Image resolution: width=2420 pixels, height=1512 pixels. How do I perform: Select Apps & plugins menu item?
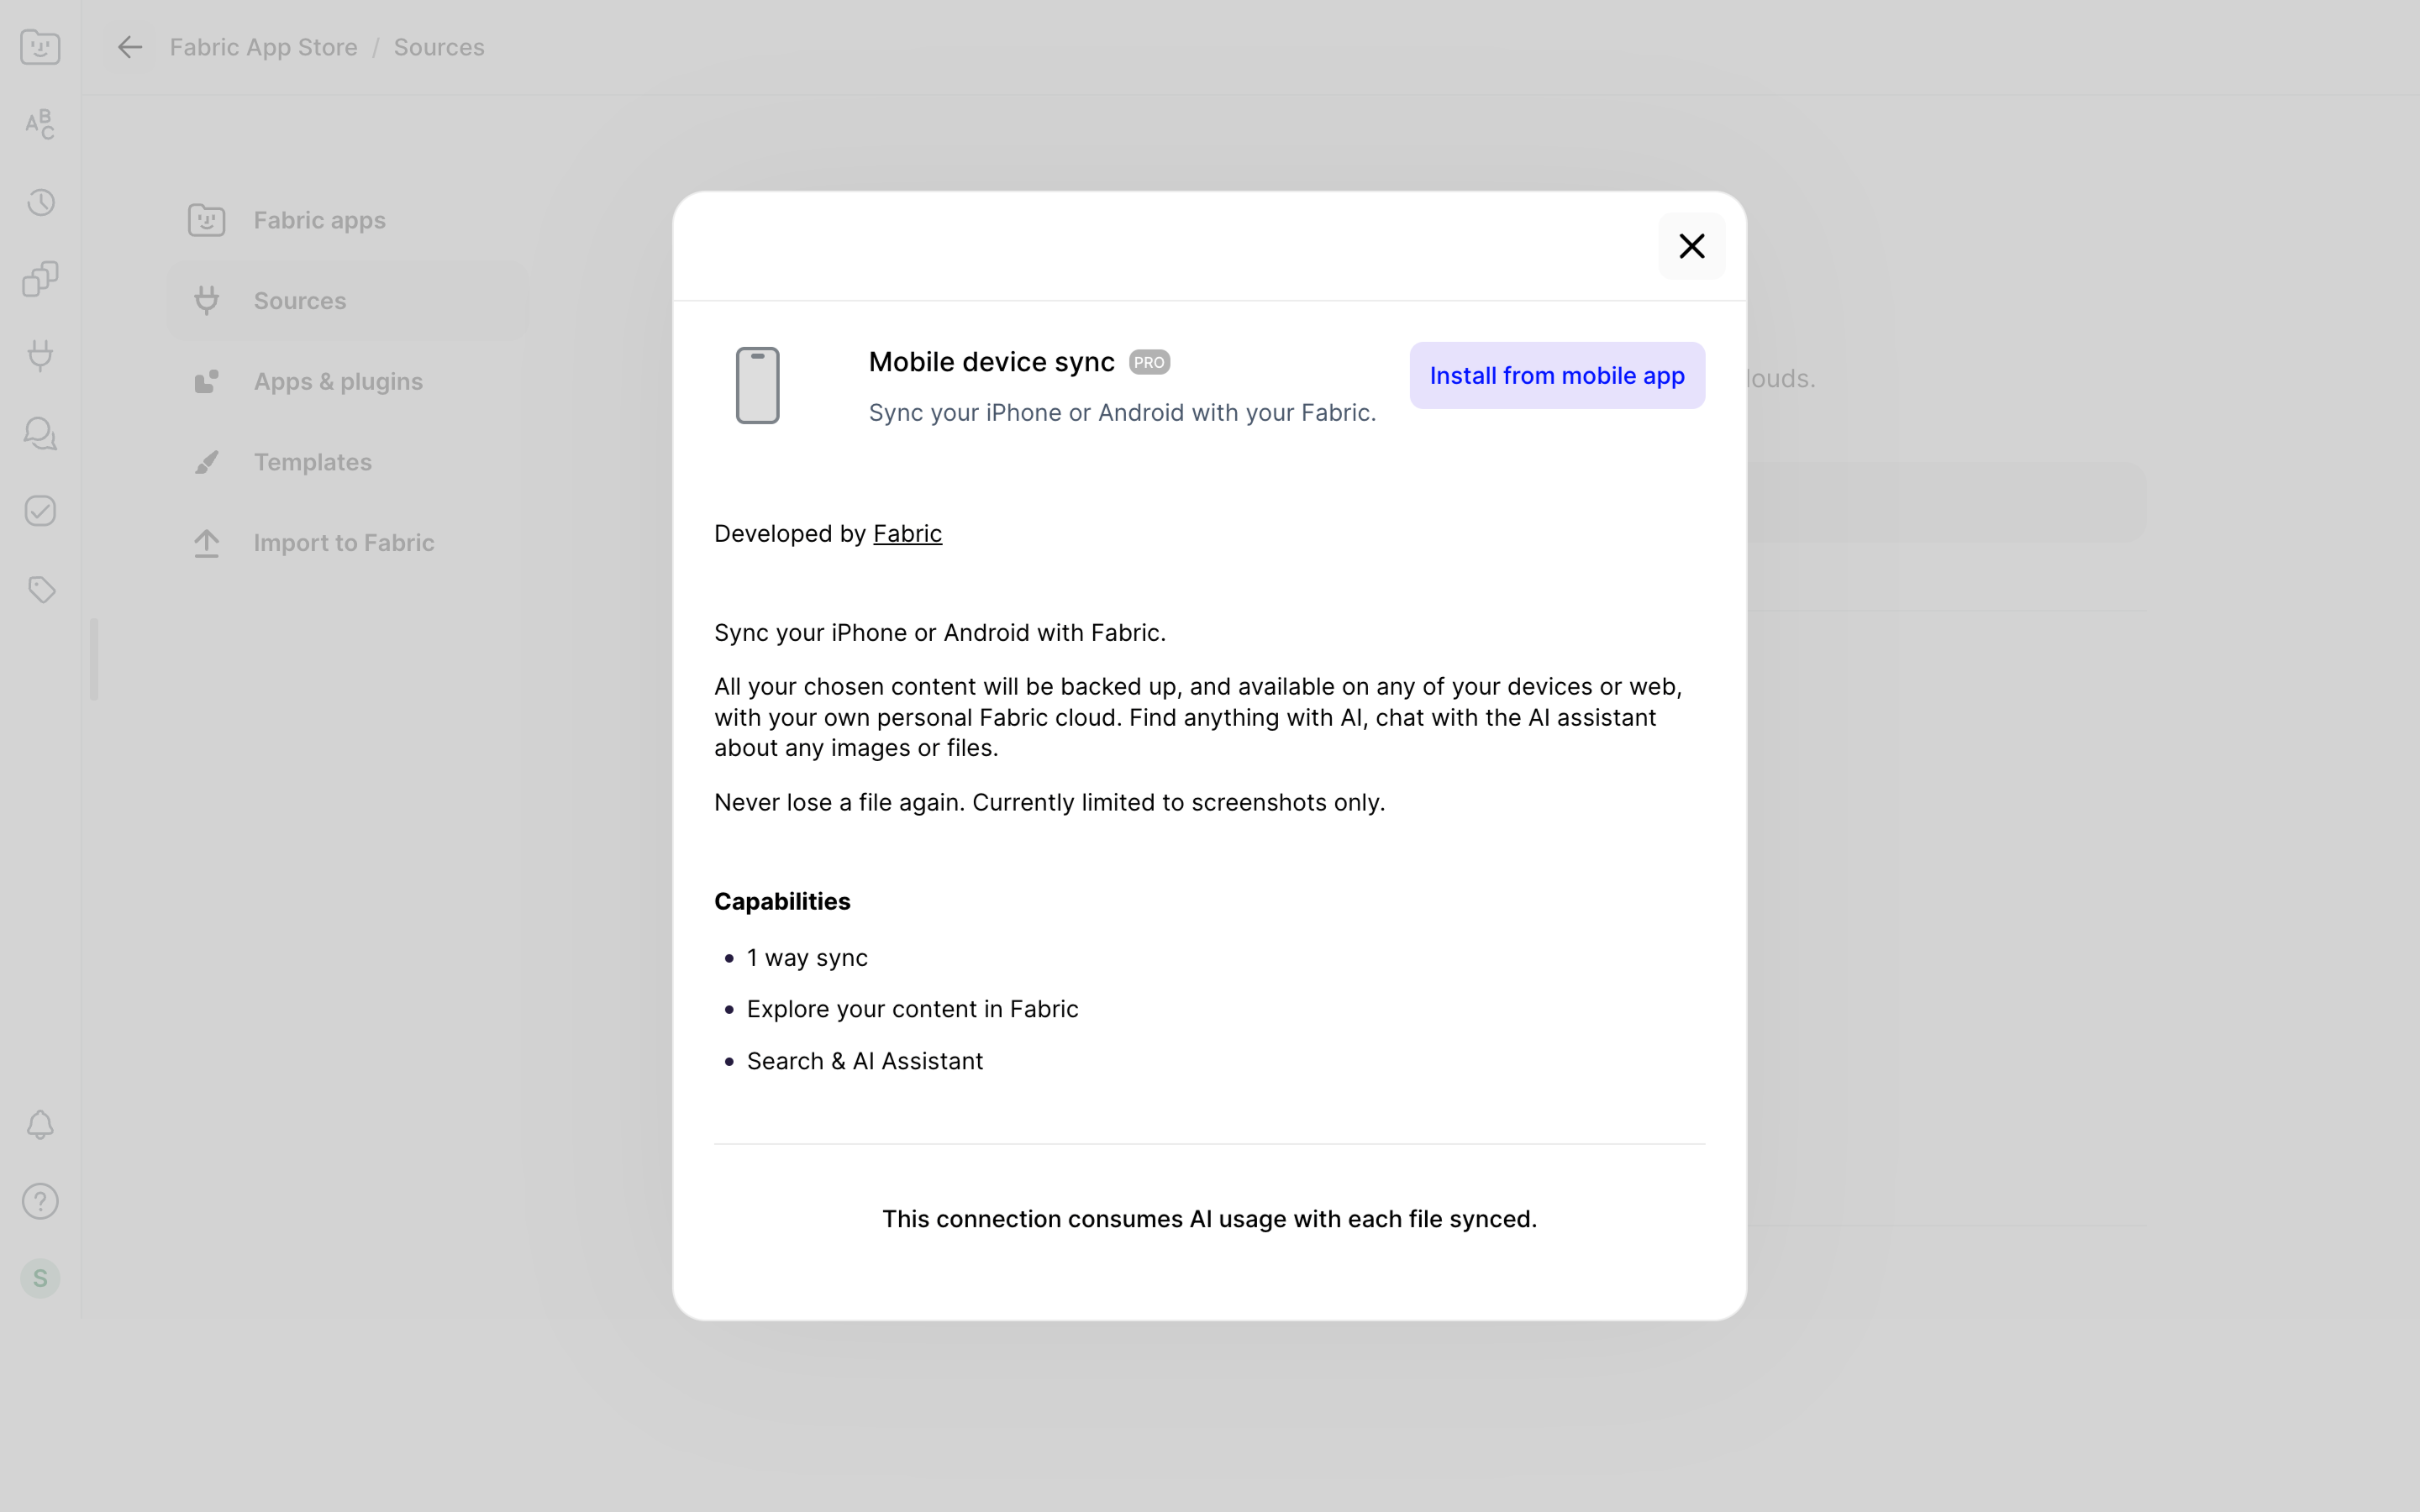pos(348,382)
